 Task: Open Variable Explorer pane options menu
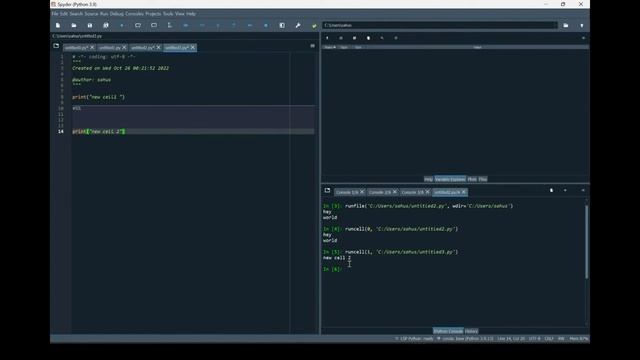click(x=583, y=38)
